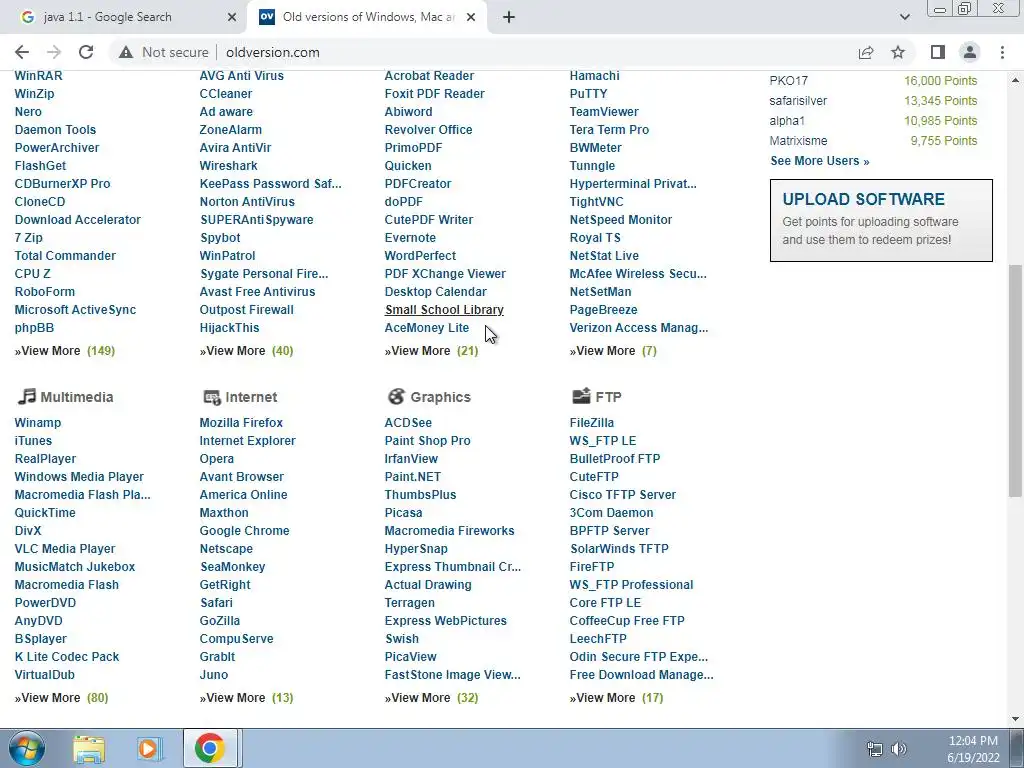The width and height of the screenshot is (1024, 768).
Task: Click the scrollbar up arrow
Action: [x=1015, y=80]
